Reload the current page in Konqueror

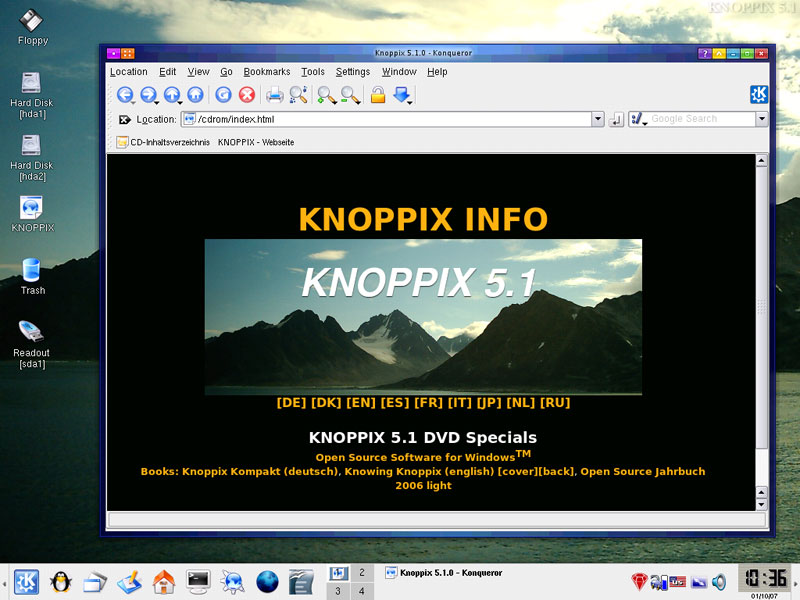click(x=222, y=95)
